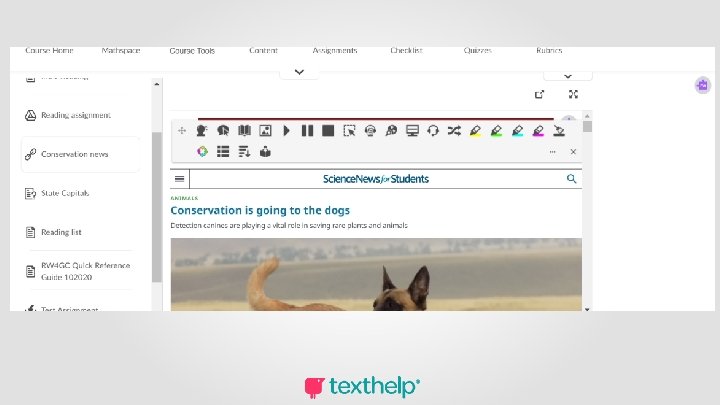Image resolution: width=720 pixels, height=405 pixels.
Task: Click the ScienceNews for Students logo
Action: coord(376,179)
